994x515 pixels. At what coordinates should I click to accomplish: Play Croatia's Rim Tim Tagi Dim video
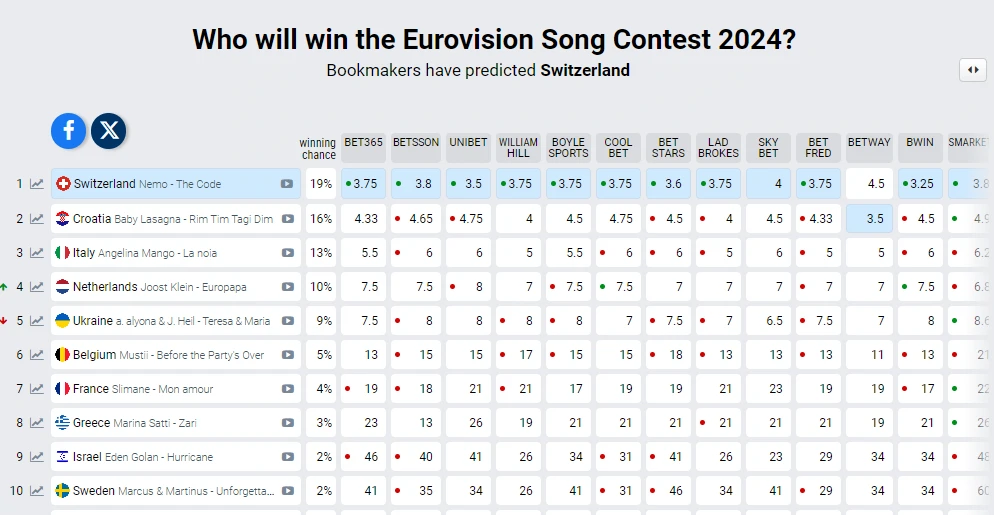[288, 219]
